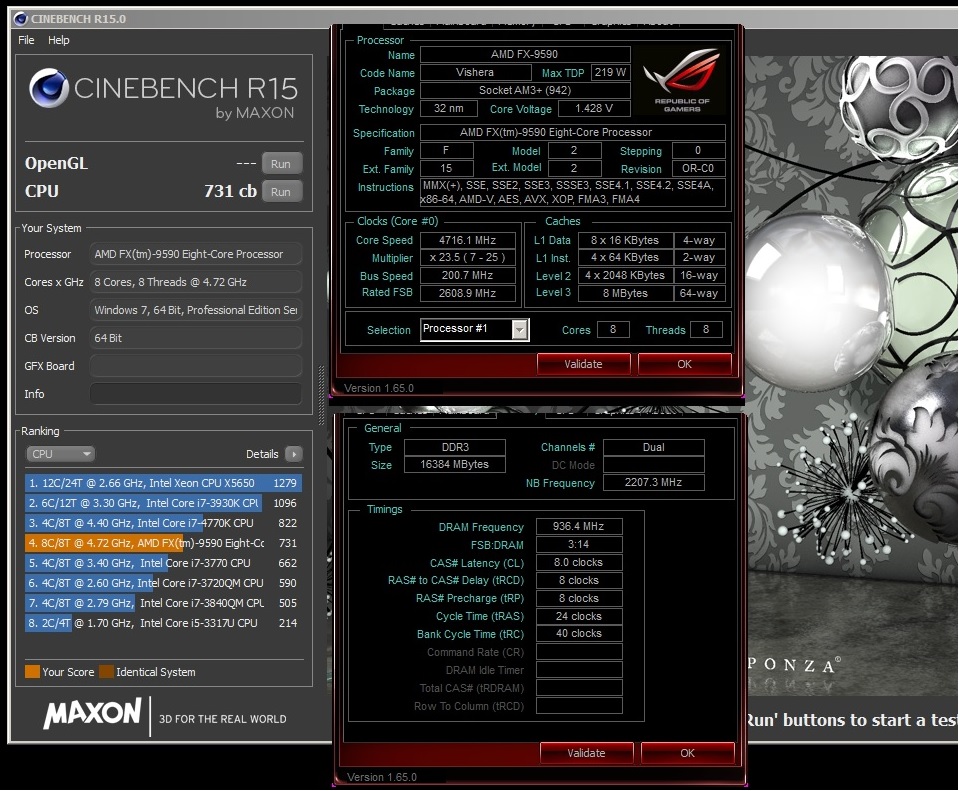The width and height of the screenshot is (959, 791).
Task: Click the Cinebench R15 sphere logo
Action: (48, 89)
